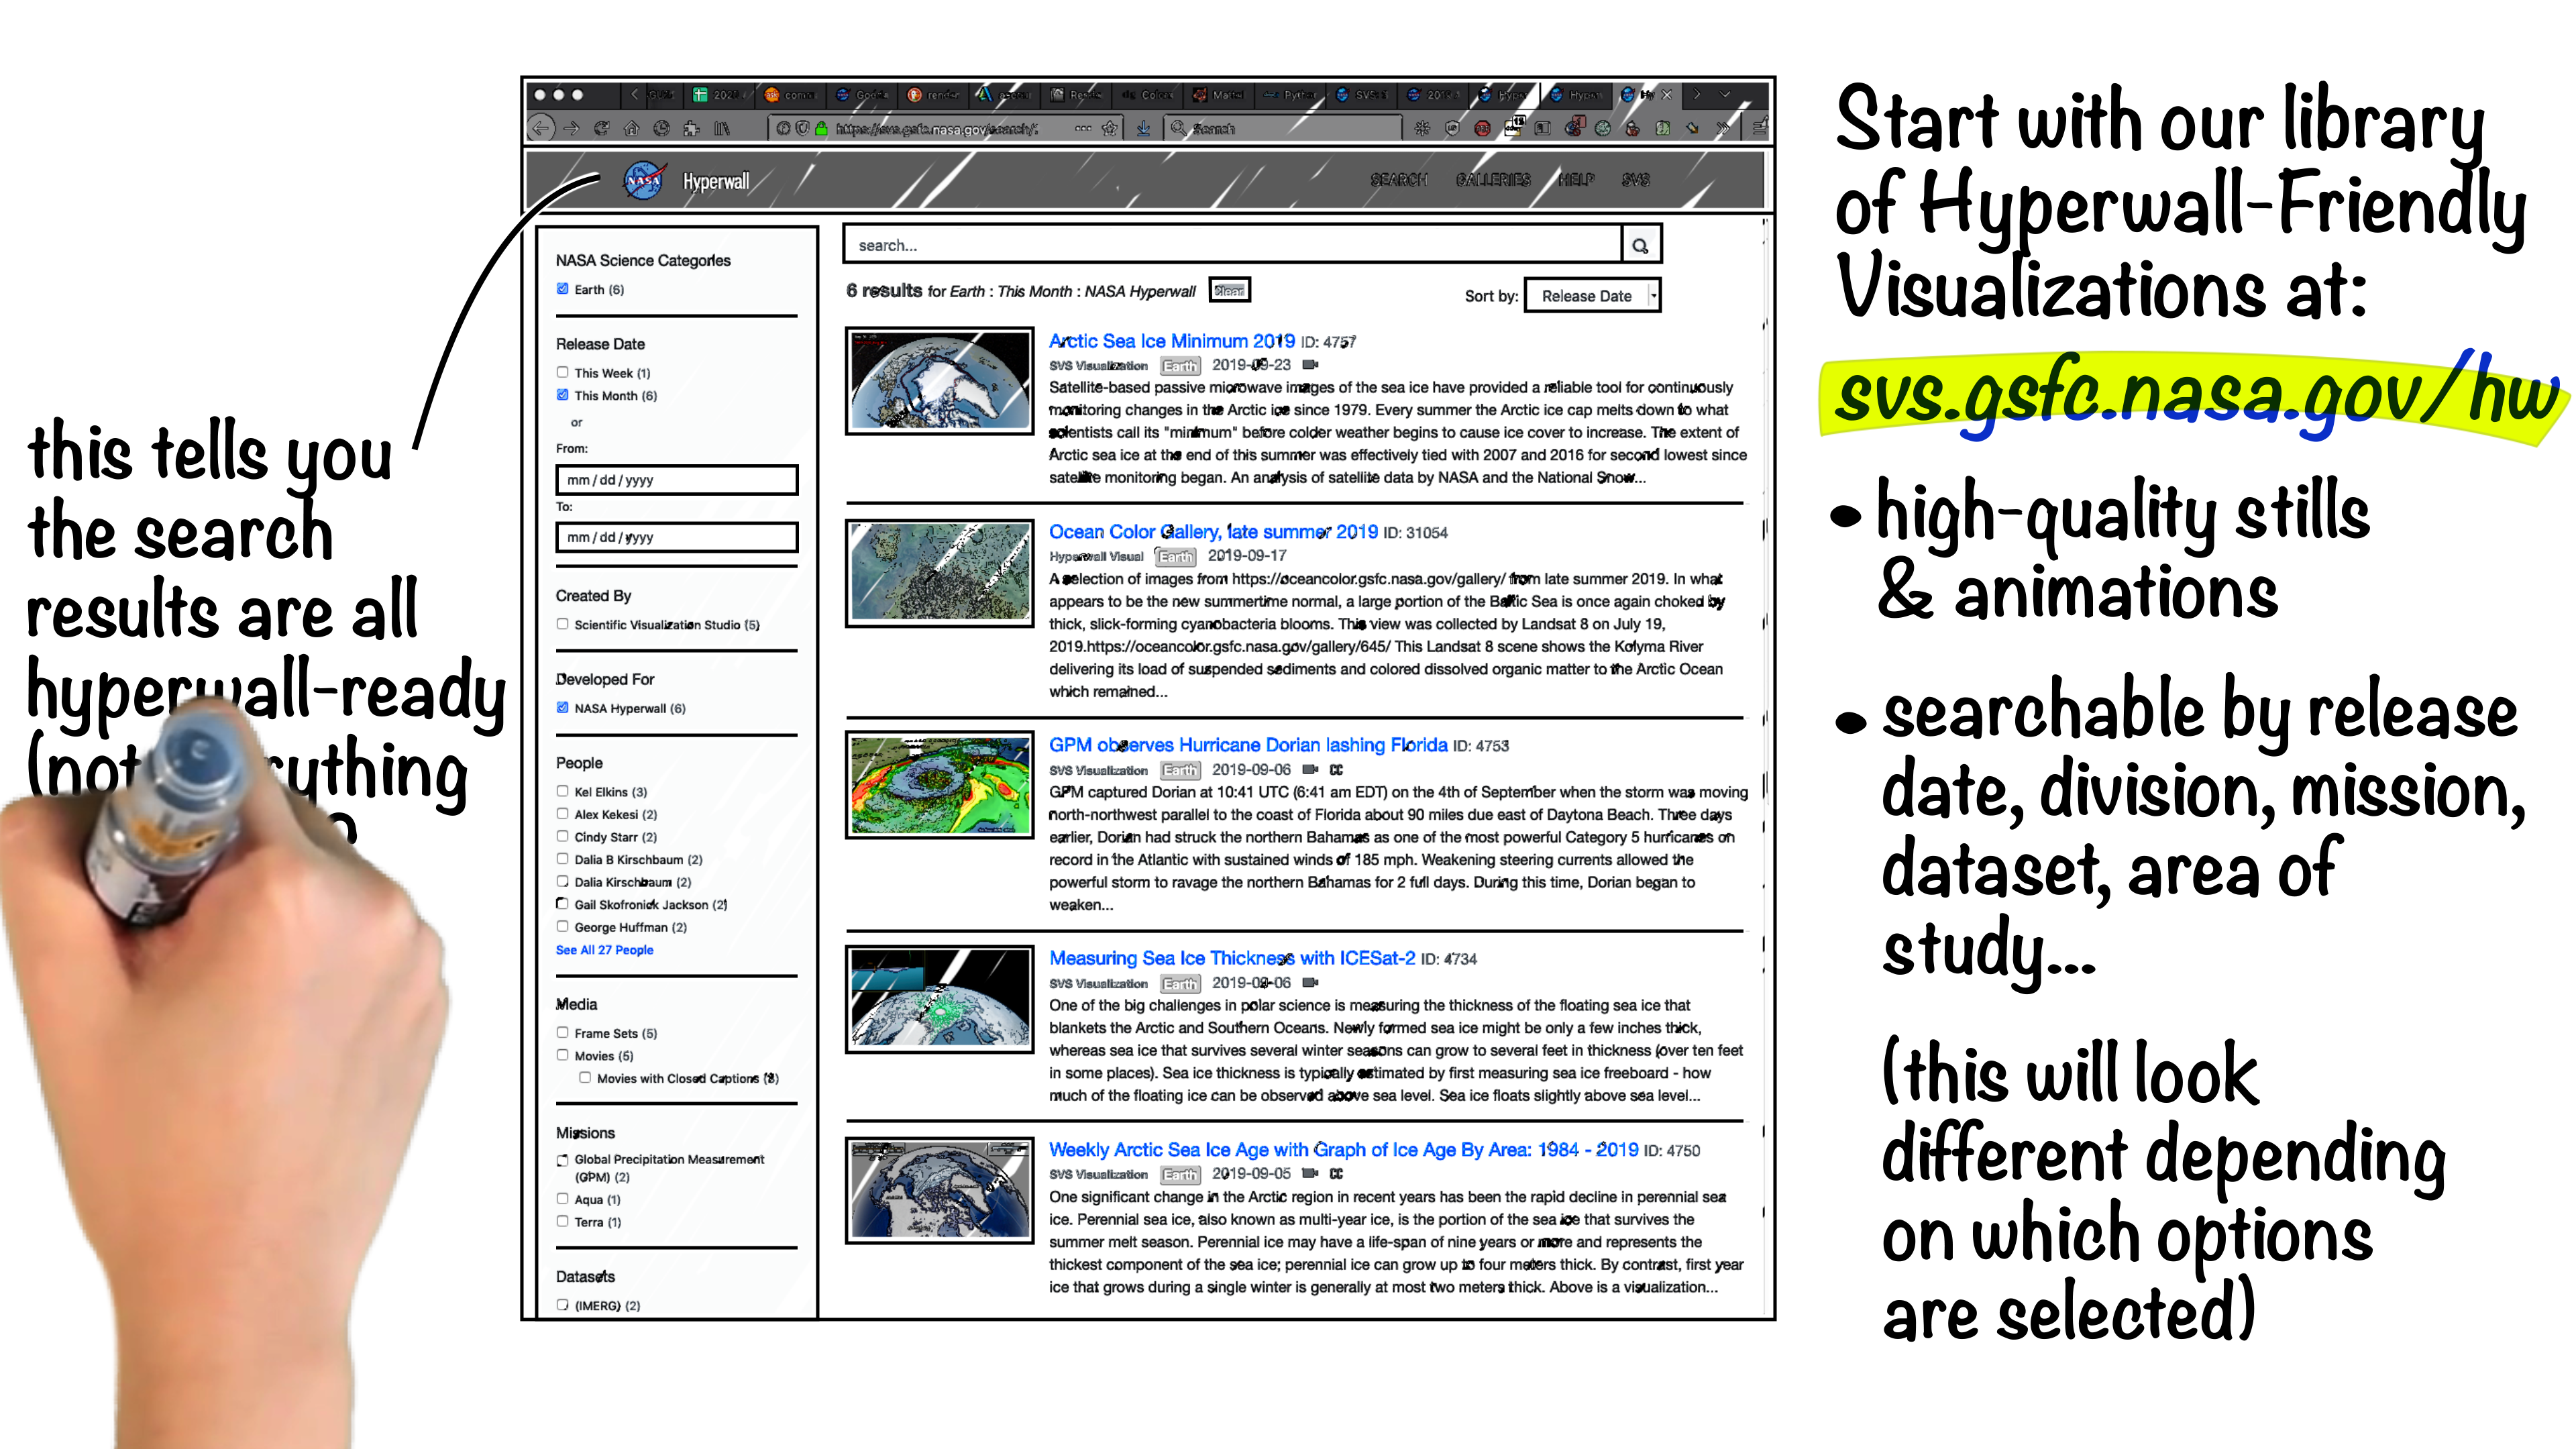Screen dimensions: 2576x1449
Task: Show more toolbar tools via double chevron
Action: point(1723,128)
